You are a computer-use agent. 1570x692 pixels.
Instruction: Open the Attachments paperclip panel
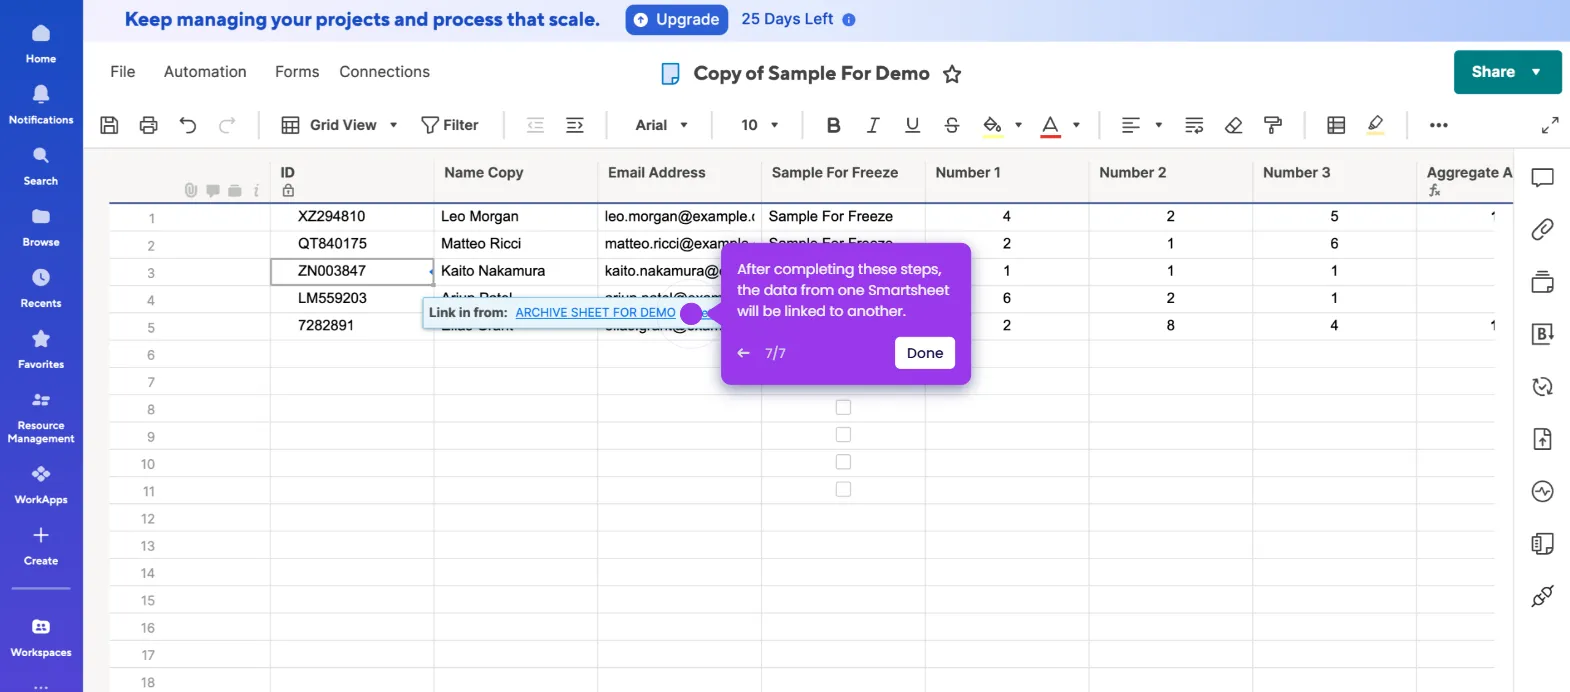tap(1543, 229)
